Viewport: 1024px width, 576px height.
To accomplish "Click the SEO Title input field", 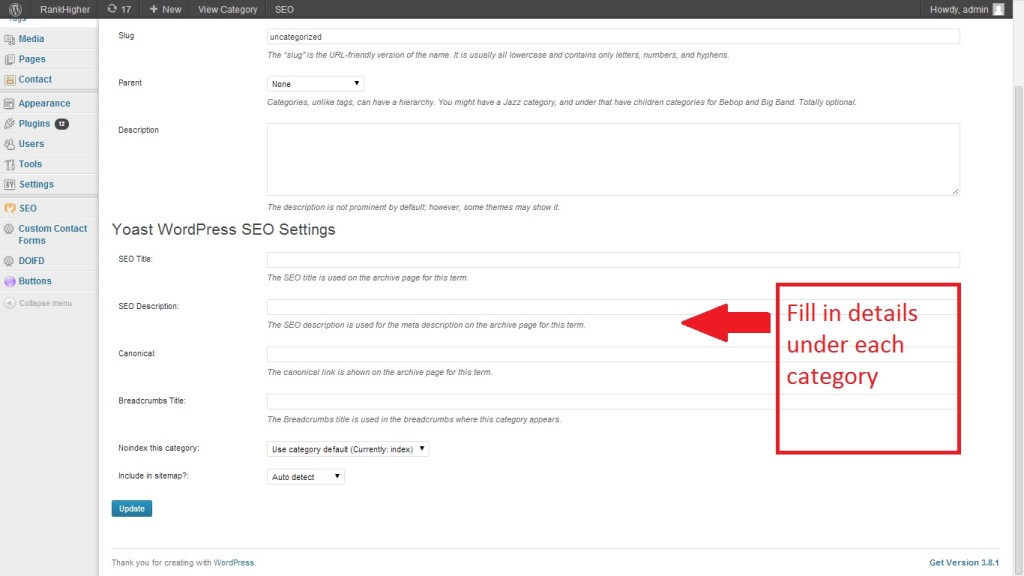I will click(x=613, y=259).
